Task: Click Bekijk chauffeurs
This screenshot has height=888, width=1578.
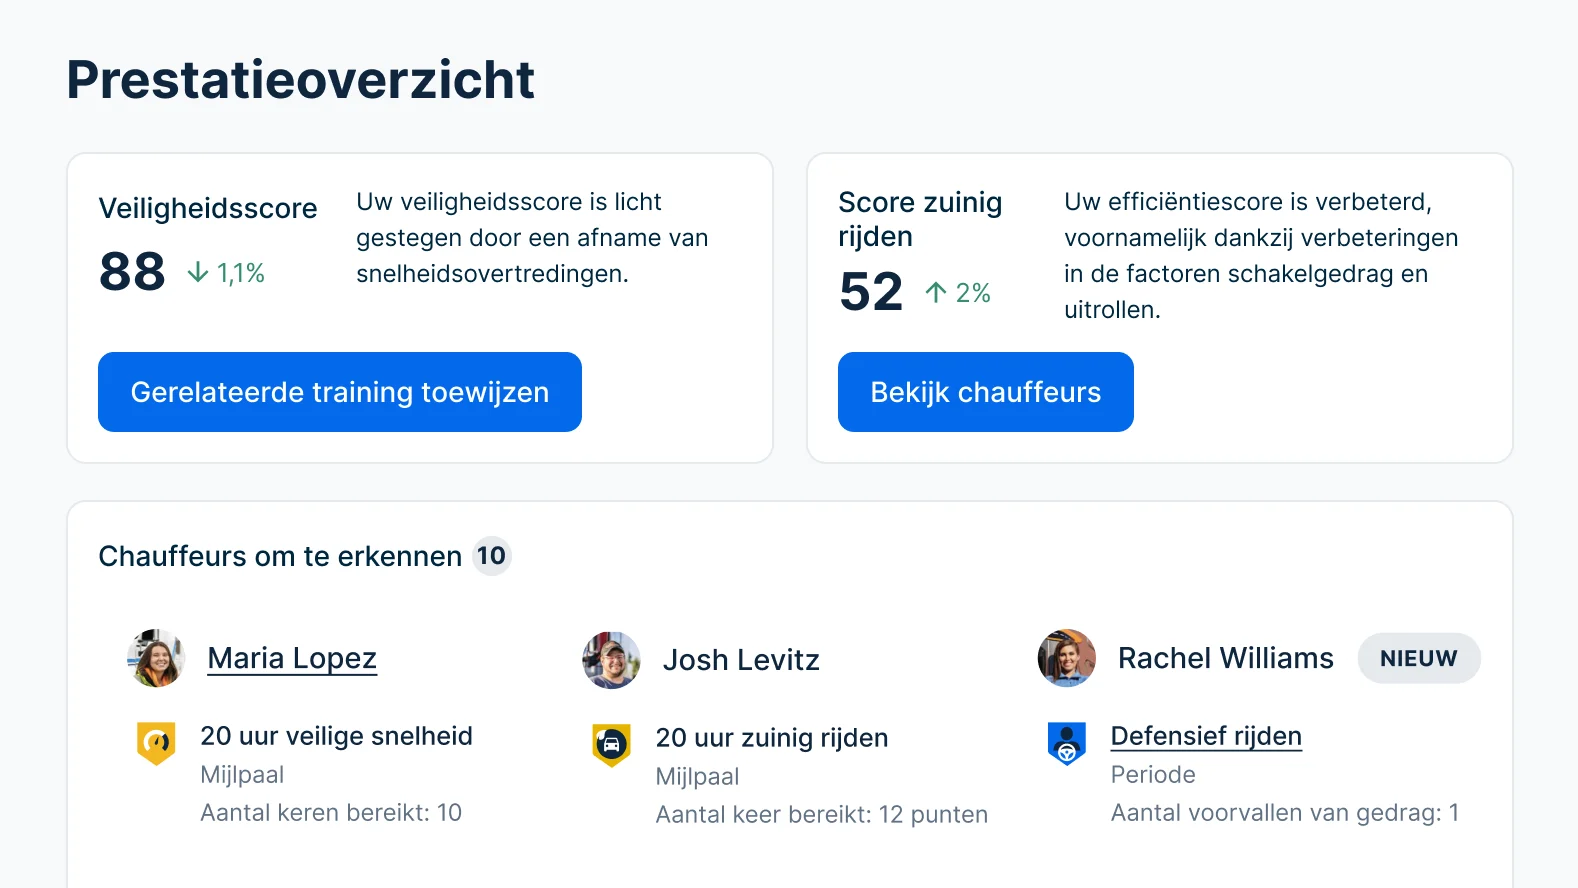Action: click(985, 392)
